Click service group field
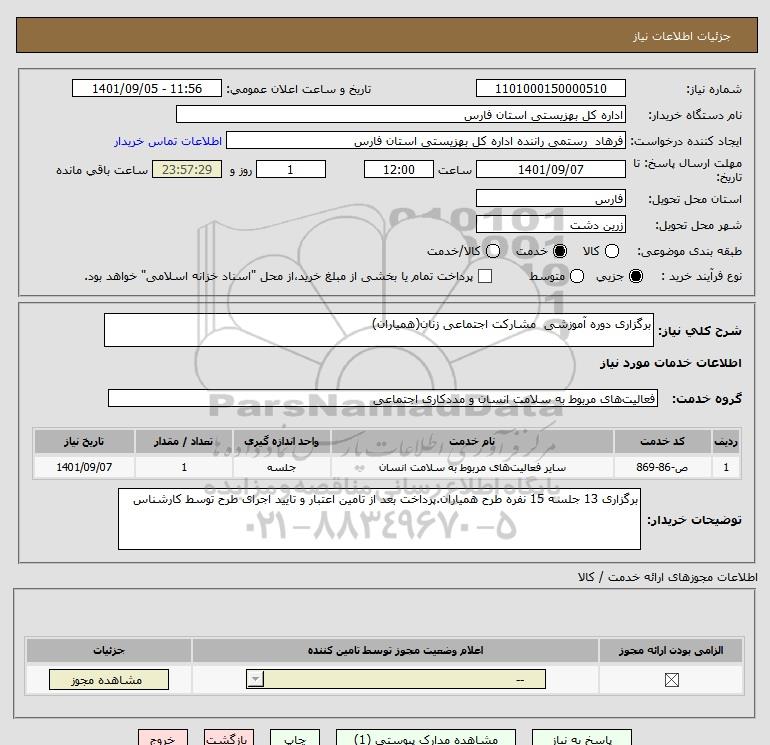The width and height of the screenshot is (770, 745). click(x=383, y=398)
